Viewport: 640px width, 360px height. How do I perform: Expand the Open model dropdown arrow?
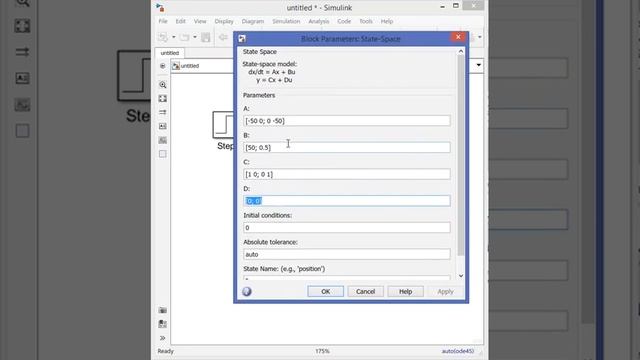coord(195,38)
